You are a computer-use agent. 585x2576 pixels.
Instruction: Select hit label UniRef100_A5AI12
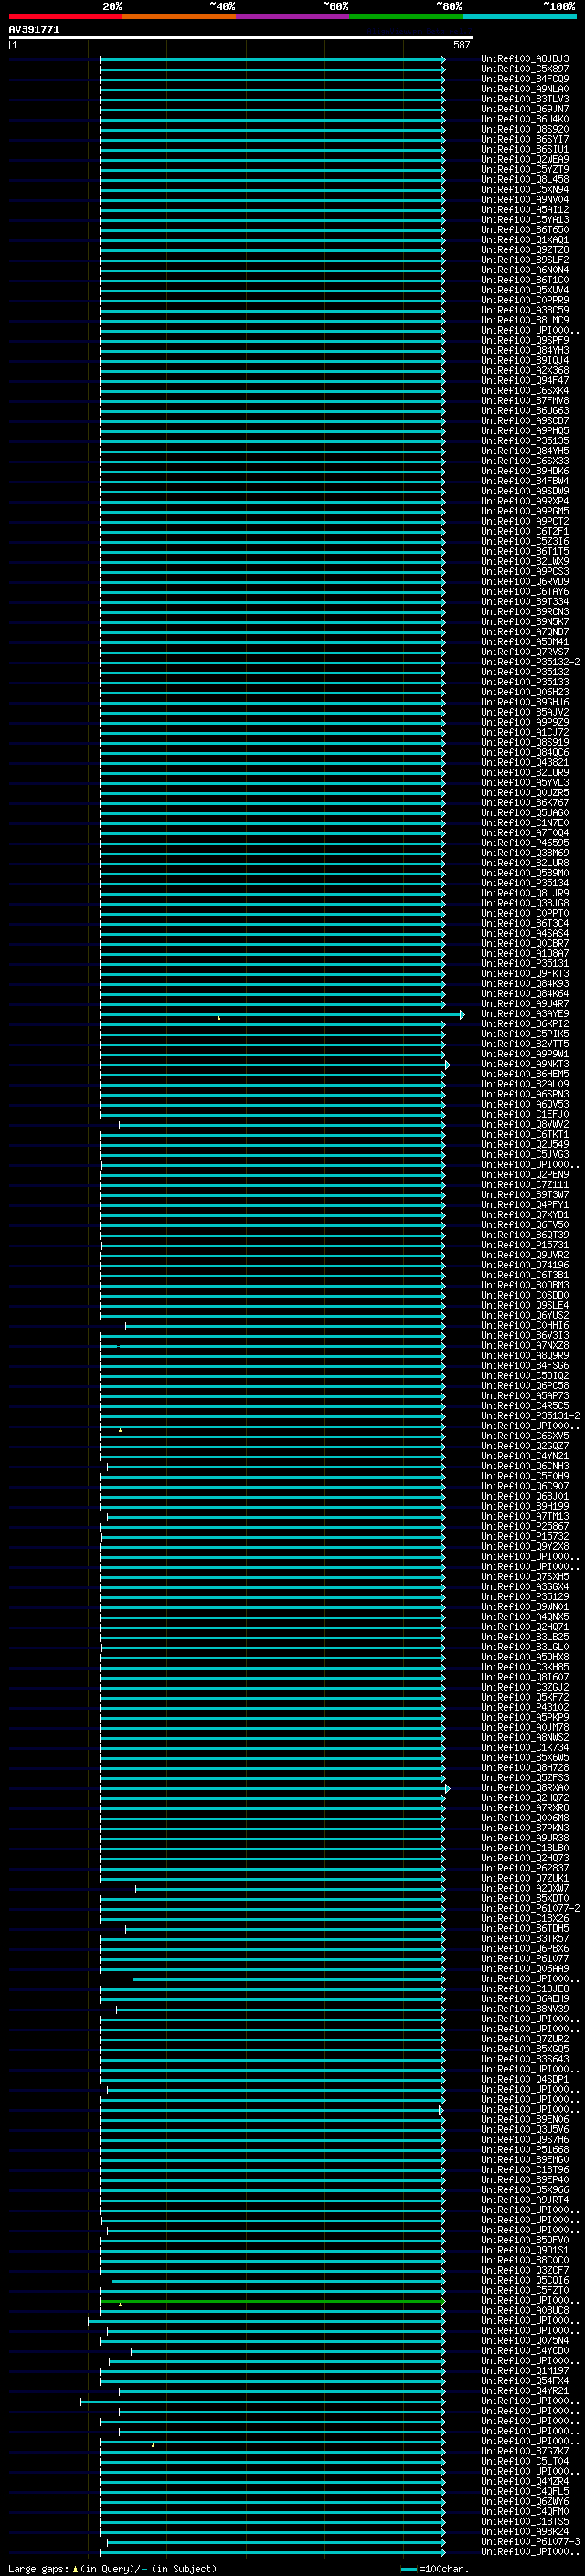(x=525, y=210)
